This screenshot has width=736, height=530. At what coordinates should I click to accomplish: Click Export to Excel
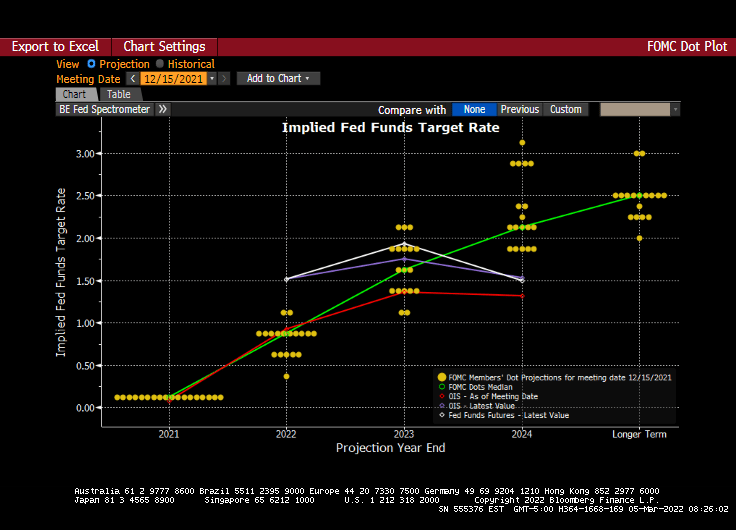[x=55, y=47]
